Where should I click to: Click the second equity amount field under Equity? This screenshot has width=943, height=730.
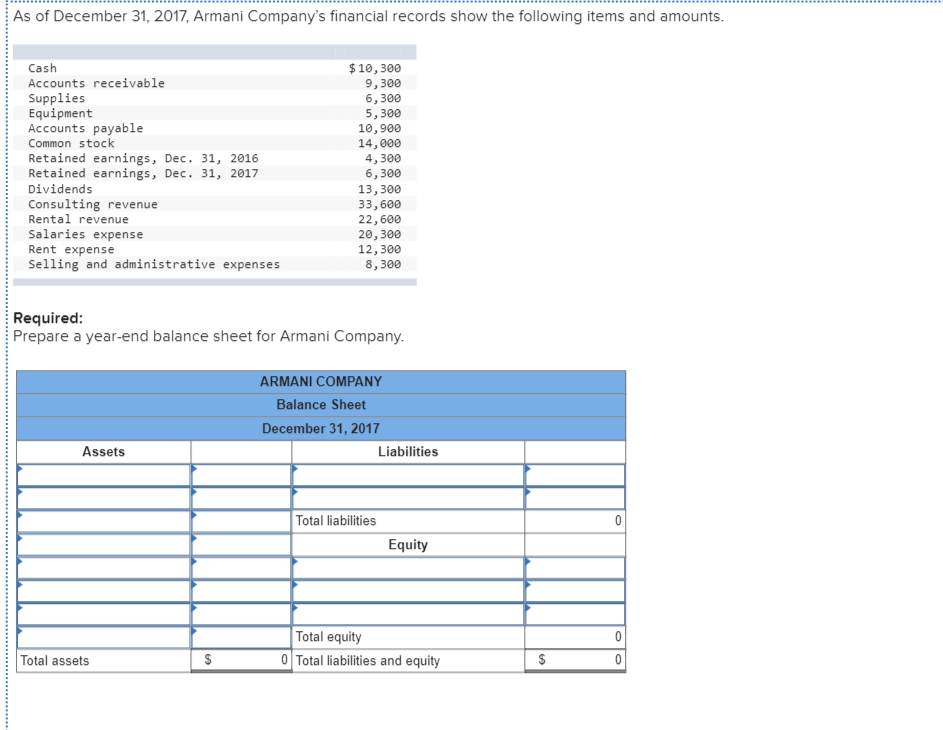click(x=575, y=591)
